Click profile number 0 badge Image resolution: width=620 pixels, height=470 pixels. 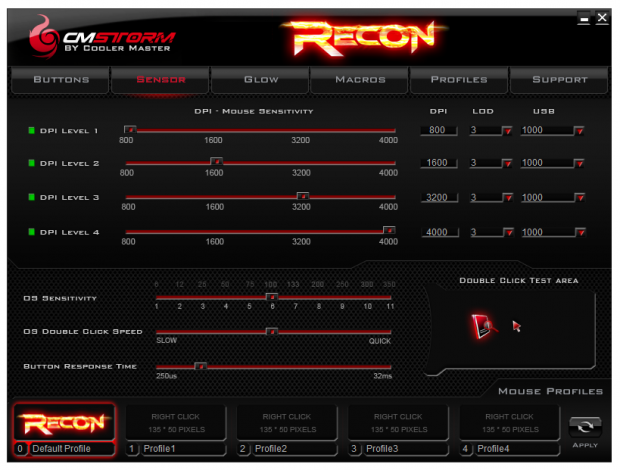click(x=20, y=449)
